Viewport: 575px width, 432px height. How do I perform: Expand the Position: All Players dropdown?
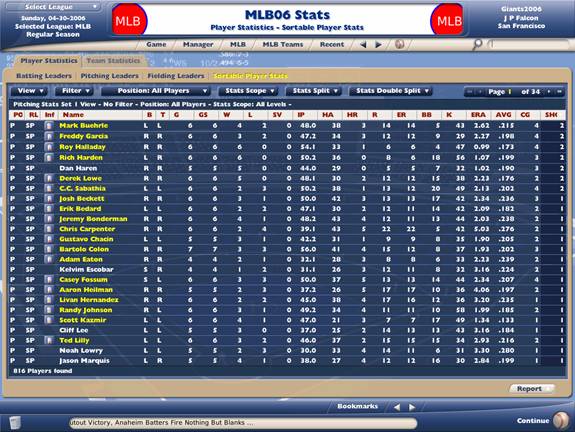coord(156,91)
